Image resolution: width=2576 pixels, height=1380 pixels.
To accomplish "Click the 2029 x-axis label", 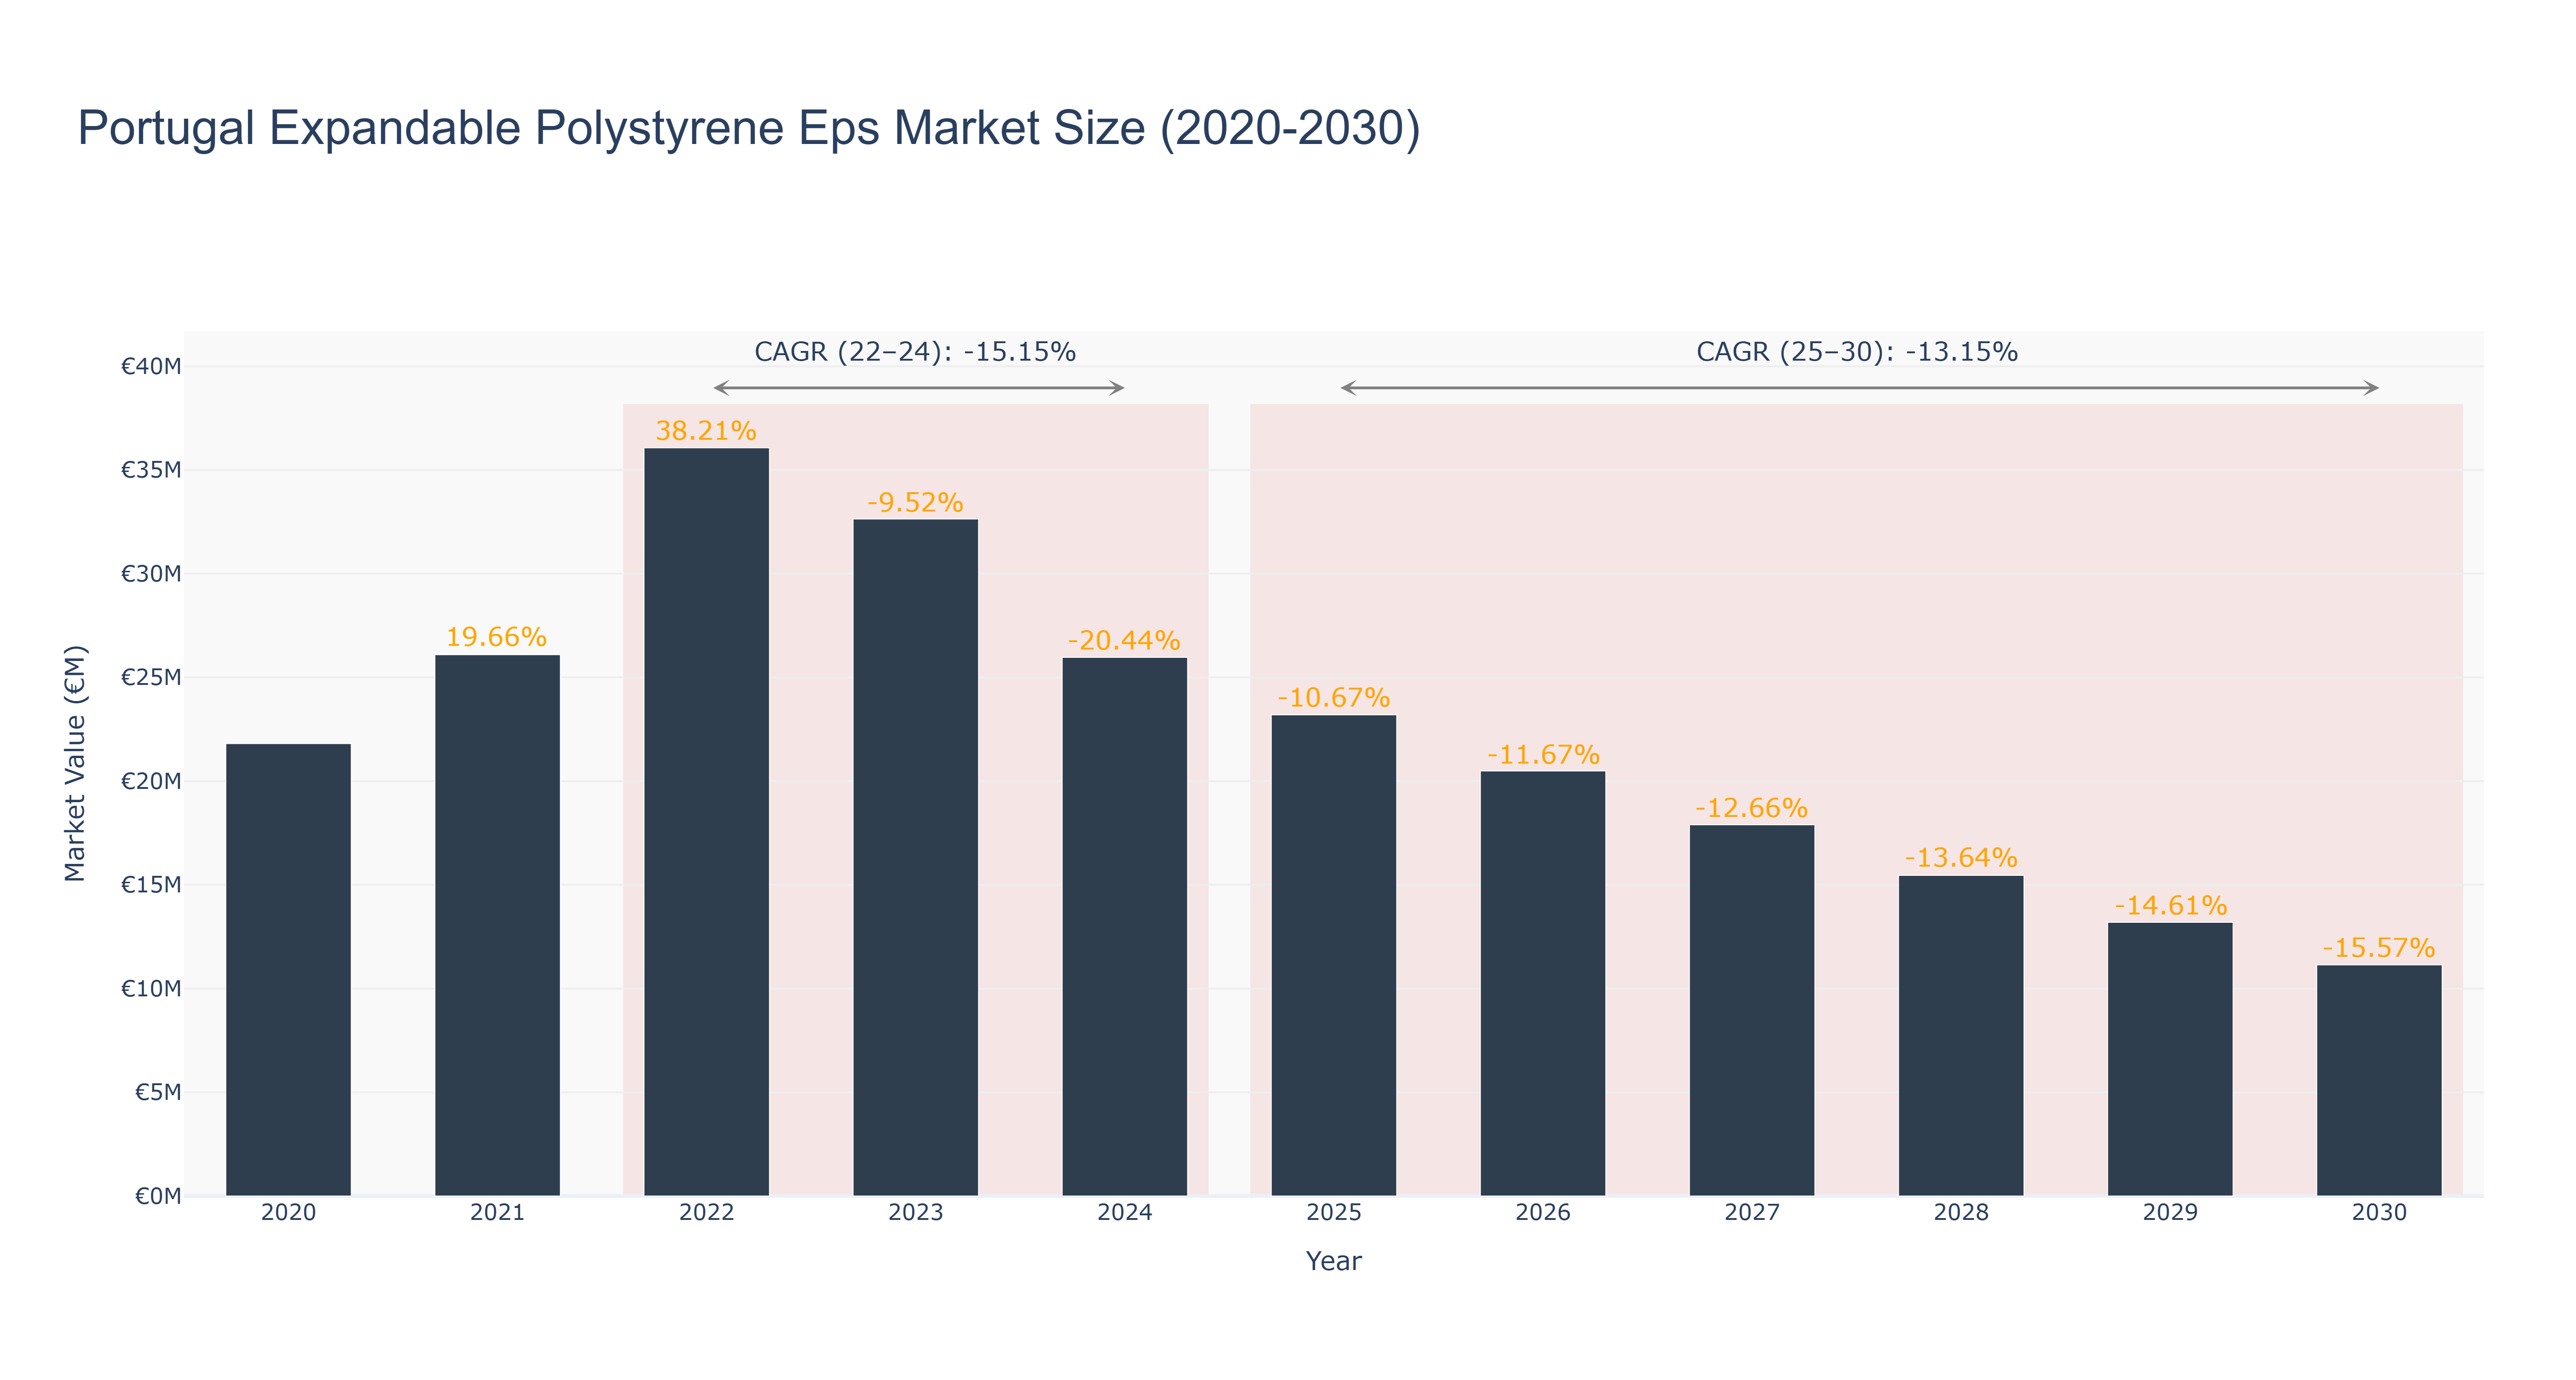I will point(2169,1213).
